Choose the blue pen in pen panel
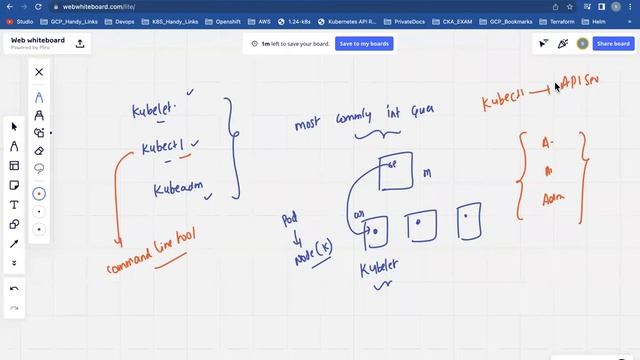The width and height of the screenshot is (640, 360). (39, 97)
